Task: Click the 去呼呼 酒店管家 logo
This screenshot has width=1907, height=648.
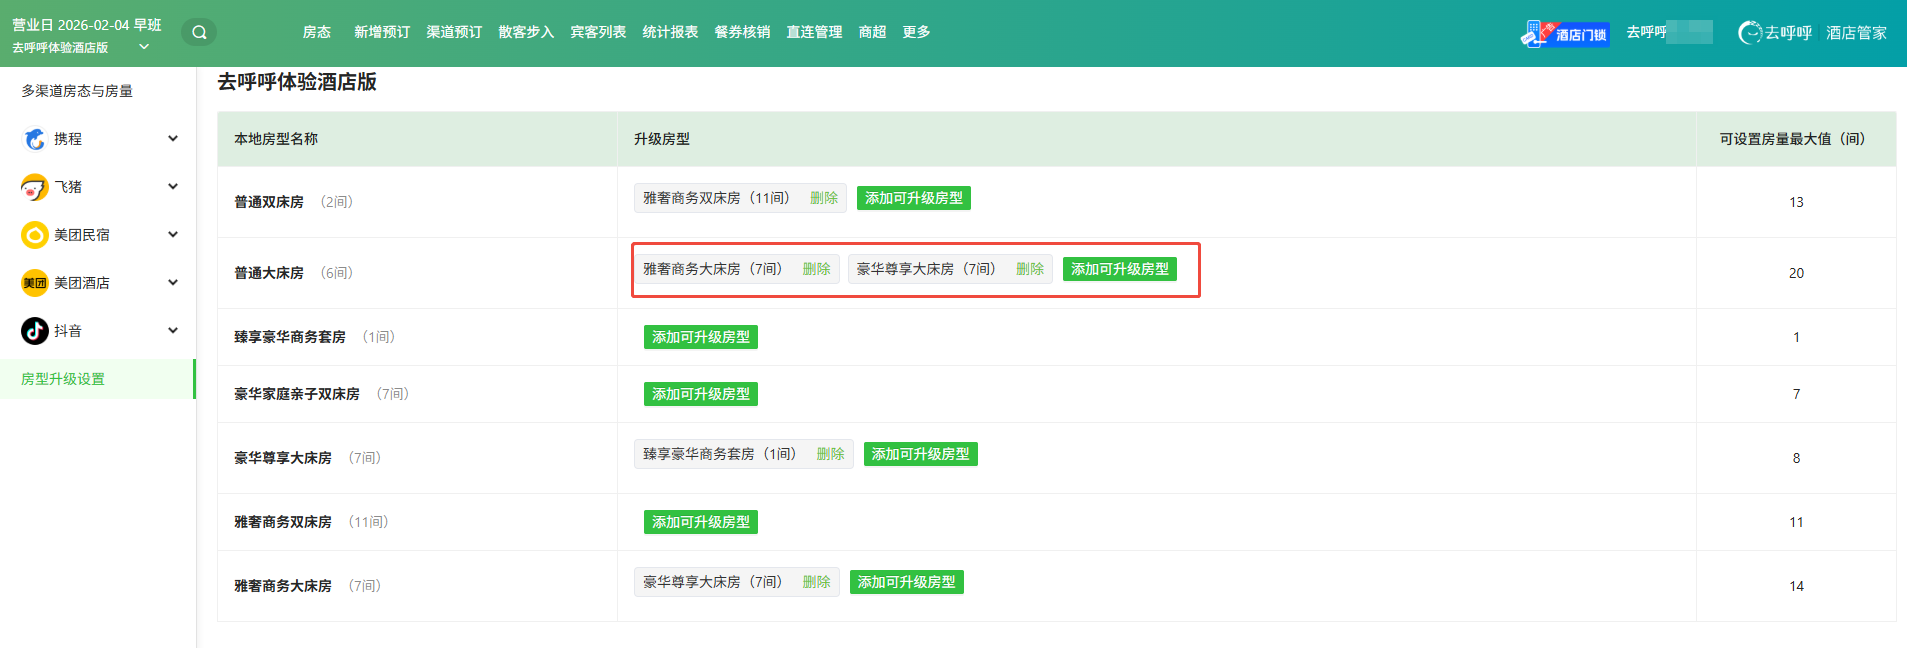Action: 1812,33
